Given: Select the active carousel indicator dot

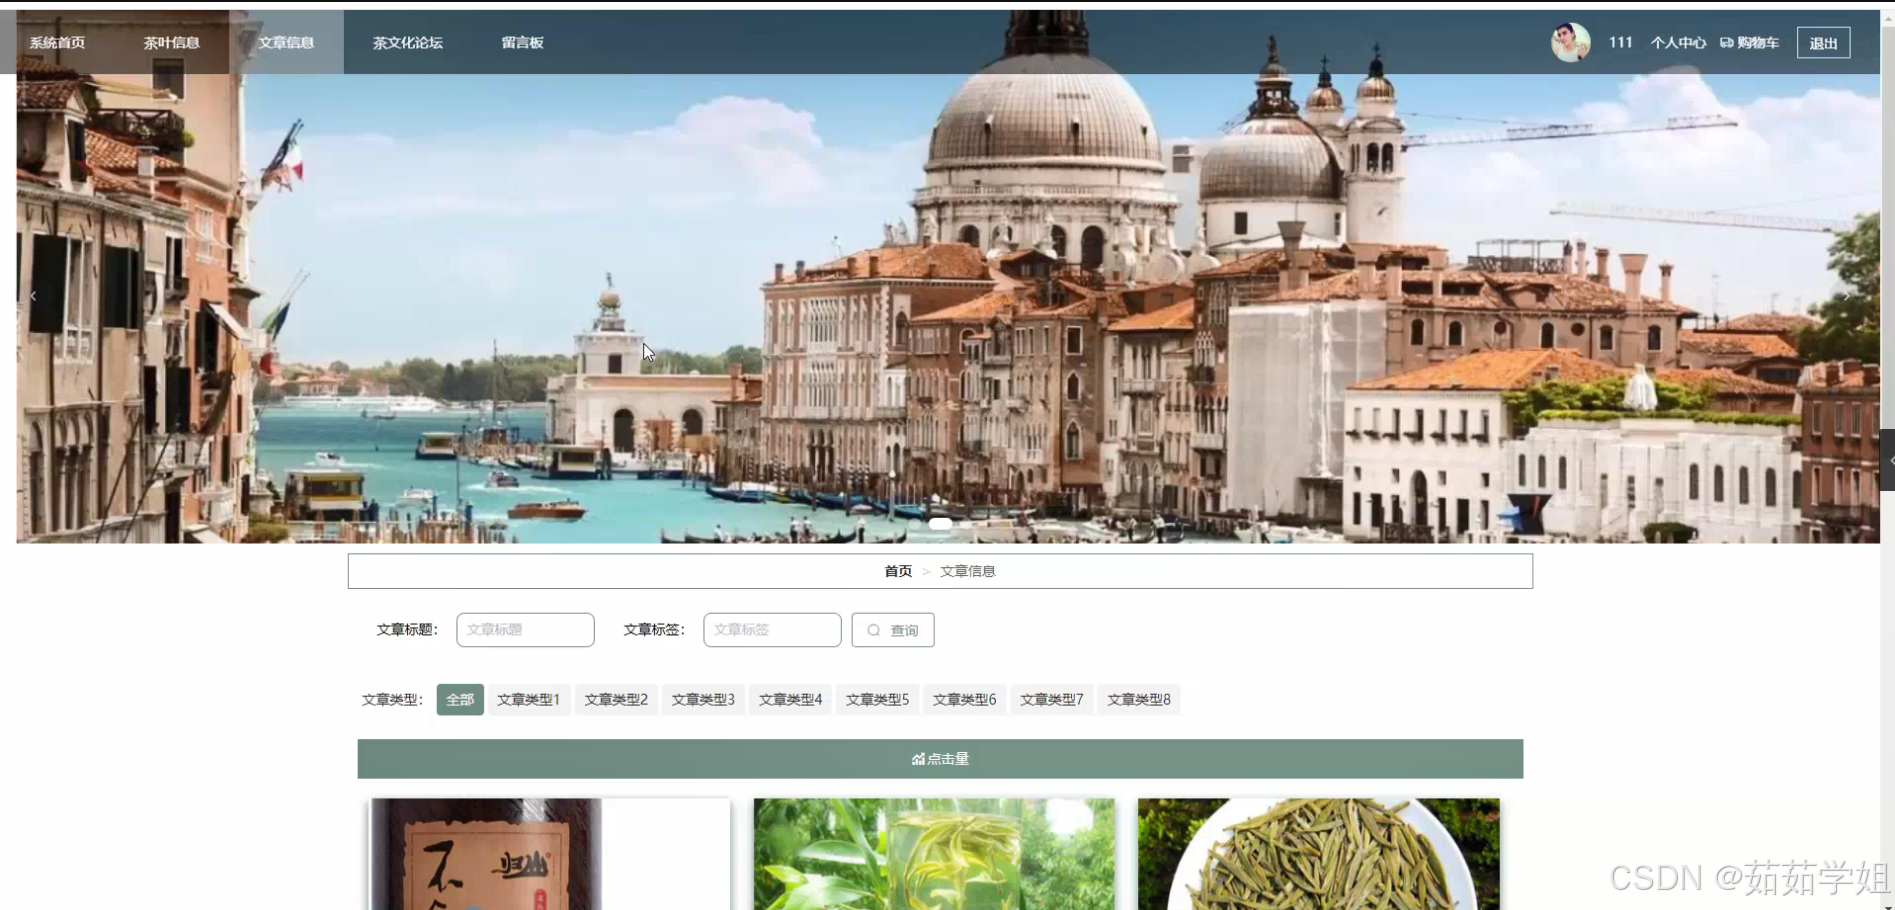Looking at the screenshot, I should pyautogui.click(x=940, y=523).
